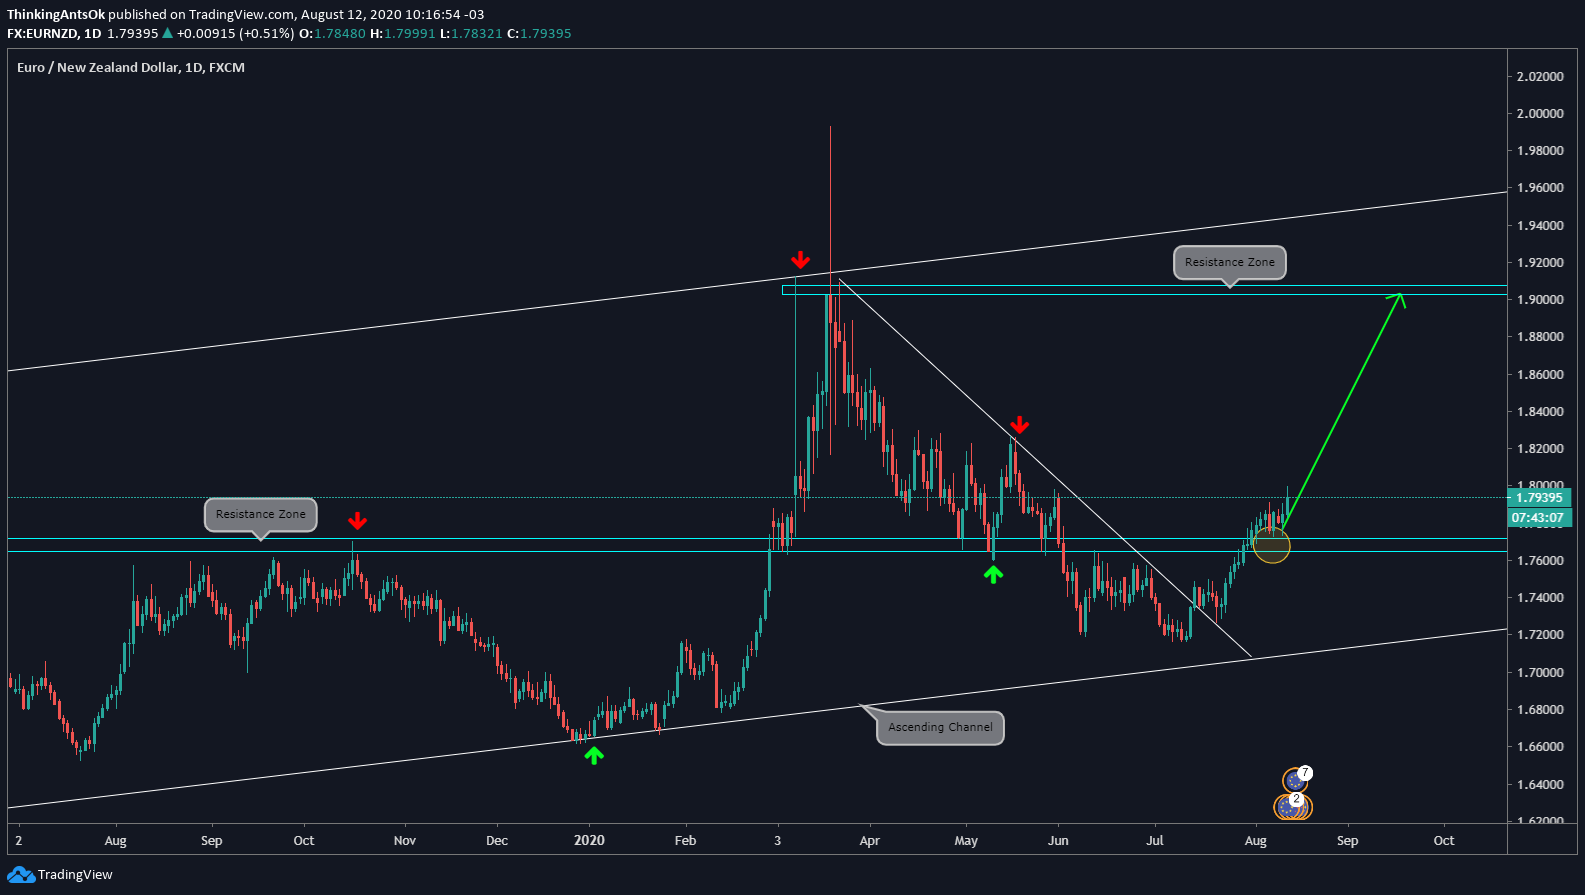Click the 1.70000 price axis label
Screen dimensions: 1585x895
pyautogui.click(x=1540, y=673)
